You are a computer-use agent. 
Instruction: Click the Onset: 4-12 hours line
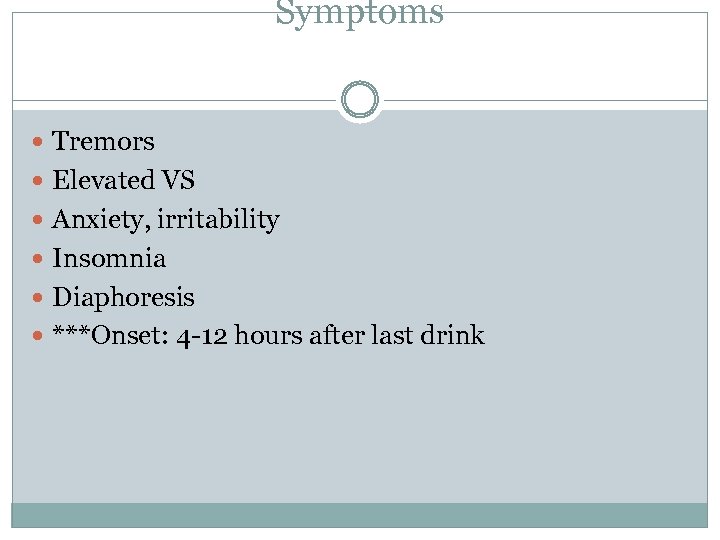point(268,336)
